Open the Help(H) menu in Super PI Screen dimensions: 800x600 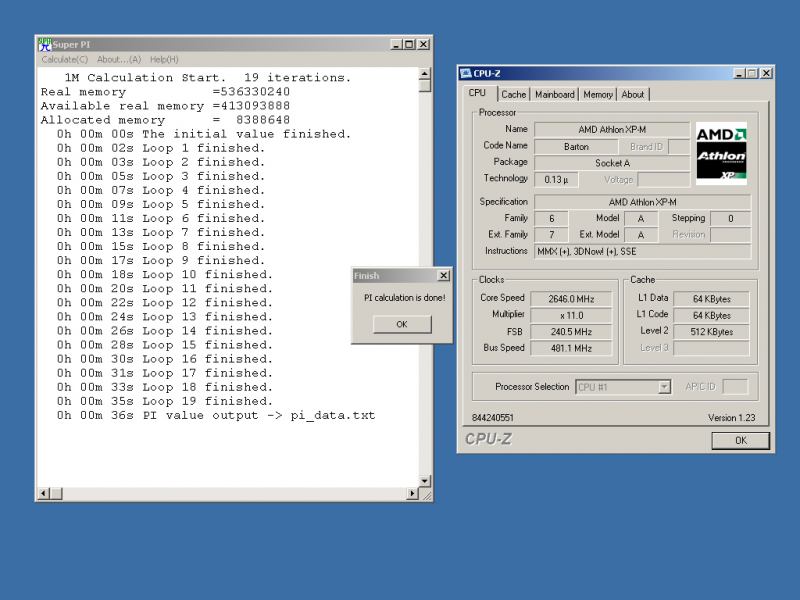click(164, 59)
